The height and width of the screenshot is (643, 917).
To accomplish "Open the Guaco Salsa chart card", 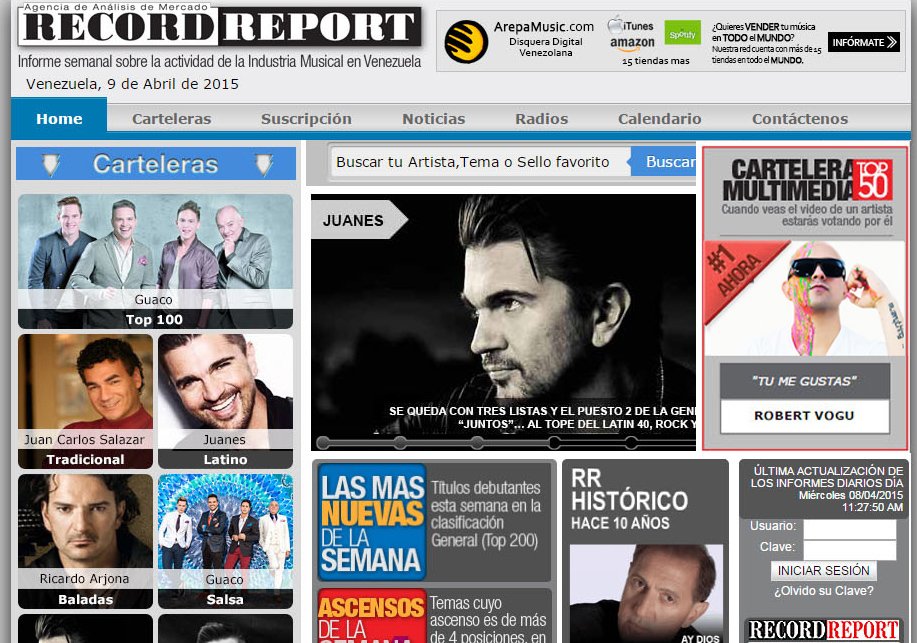I will (225, 541).
